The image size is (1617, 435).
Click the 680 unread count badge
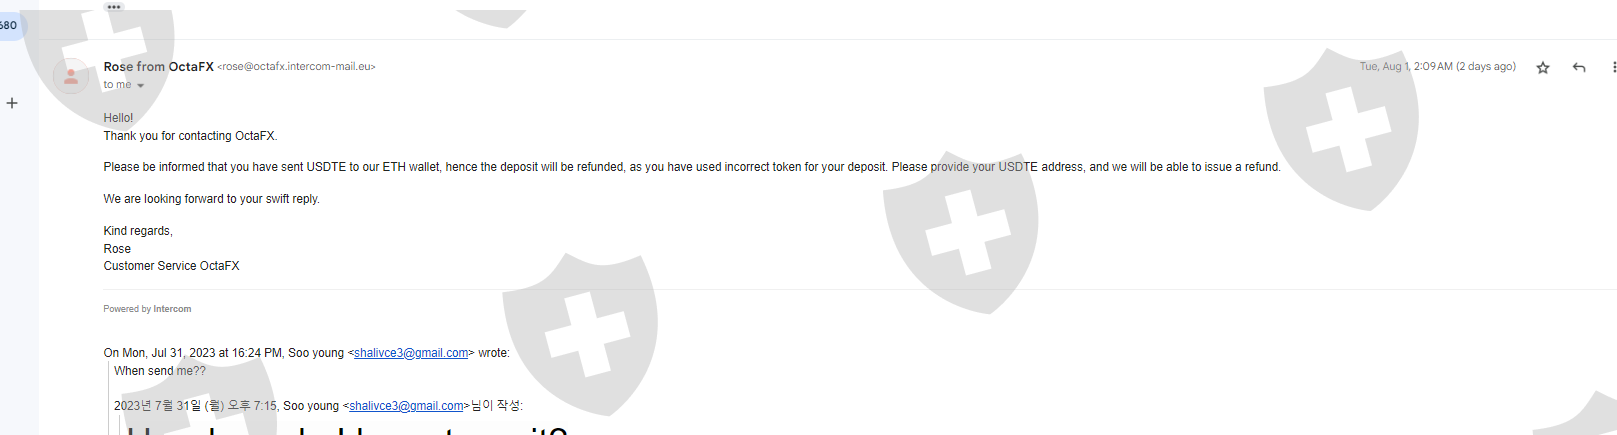point(9,25)
